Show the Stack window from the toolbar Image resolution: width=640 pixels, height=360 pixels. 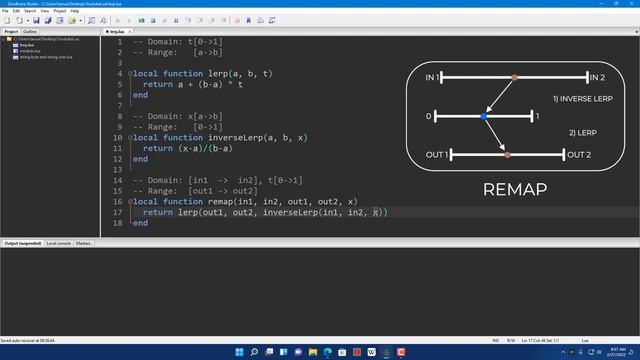[x=260, y=20]
